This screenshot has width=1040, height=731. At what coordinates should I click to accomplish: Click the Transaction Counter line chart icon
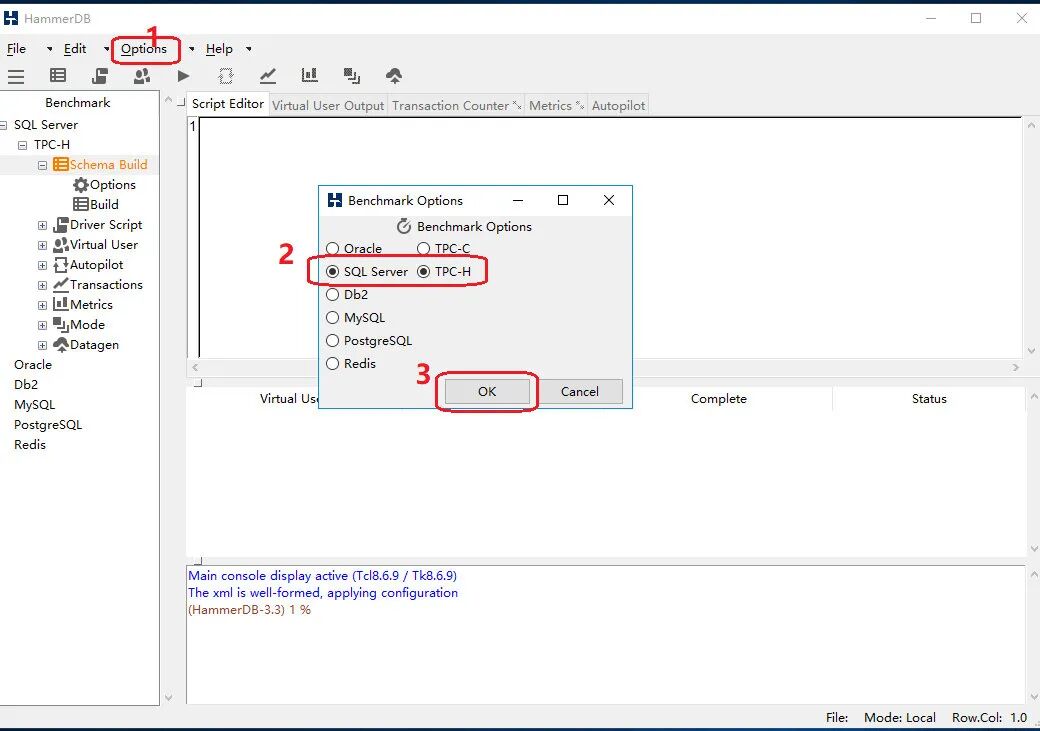pos(268,76)
